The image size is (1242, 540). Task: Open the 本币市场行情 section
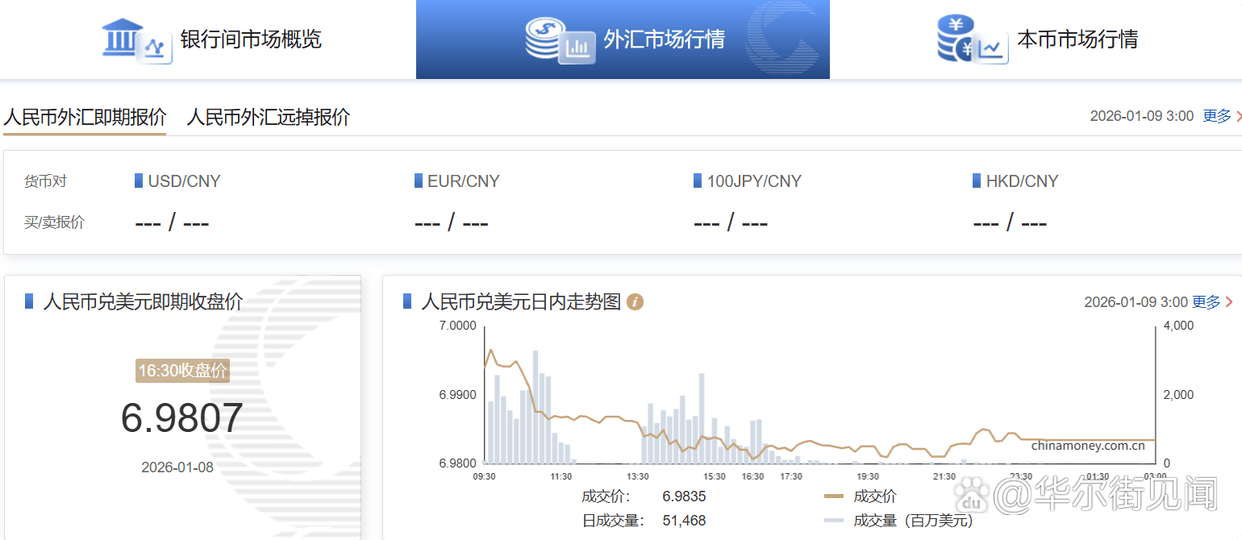click(x=1077, y=40)
